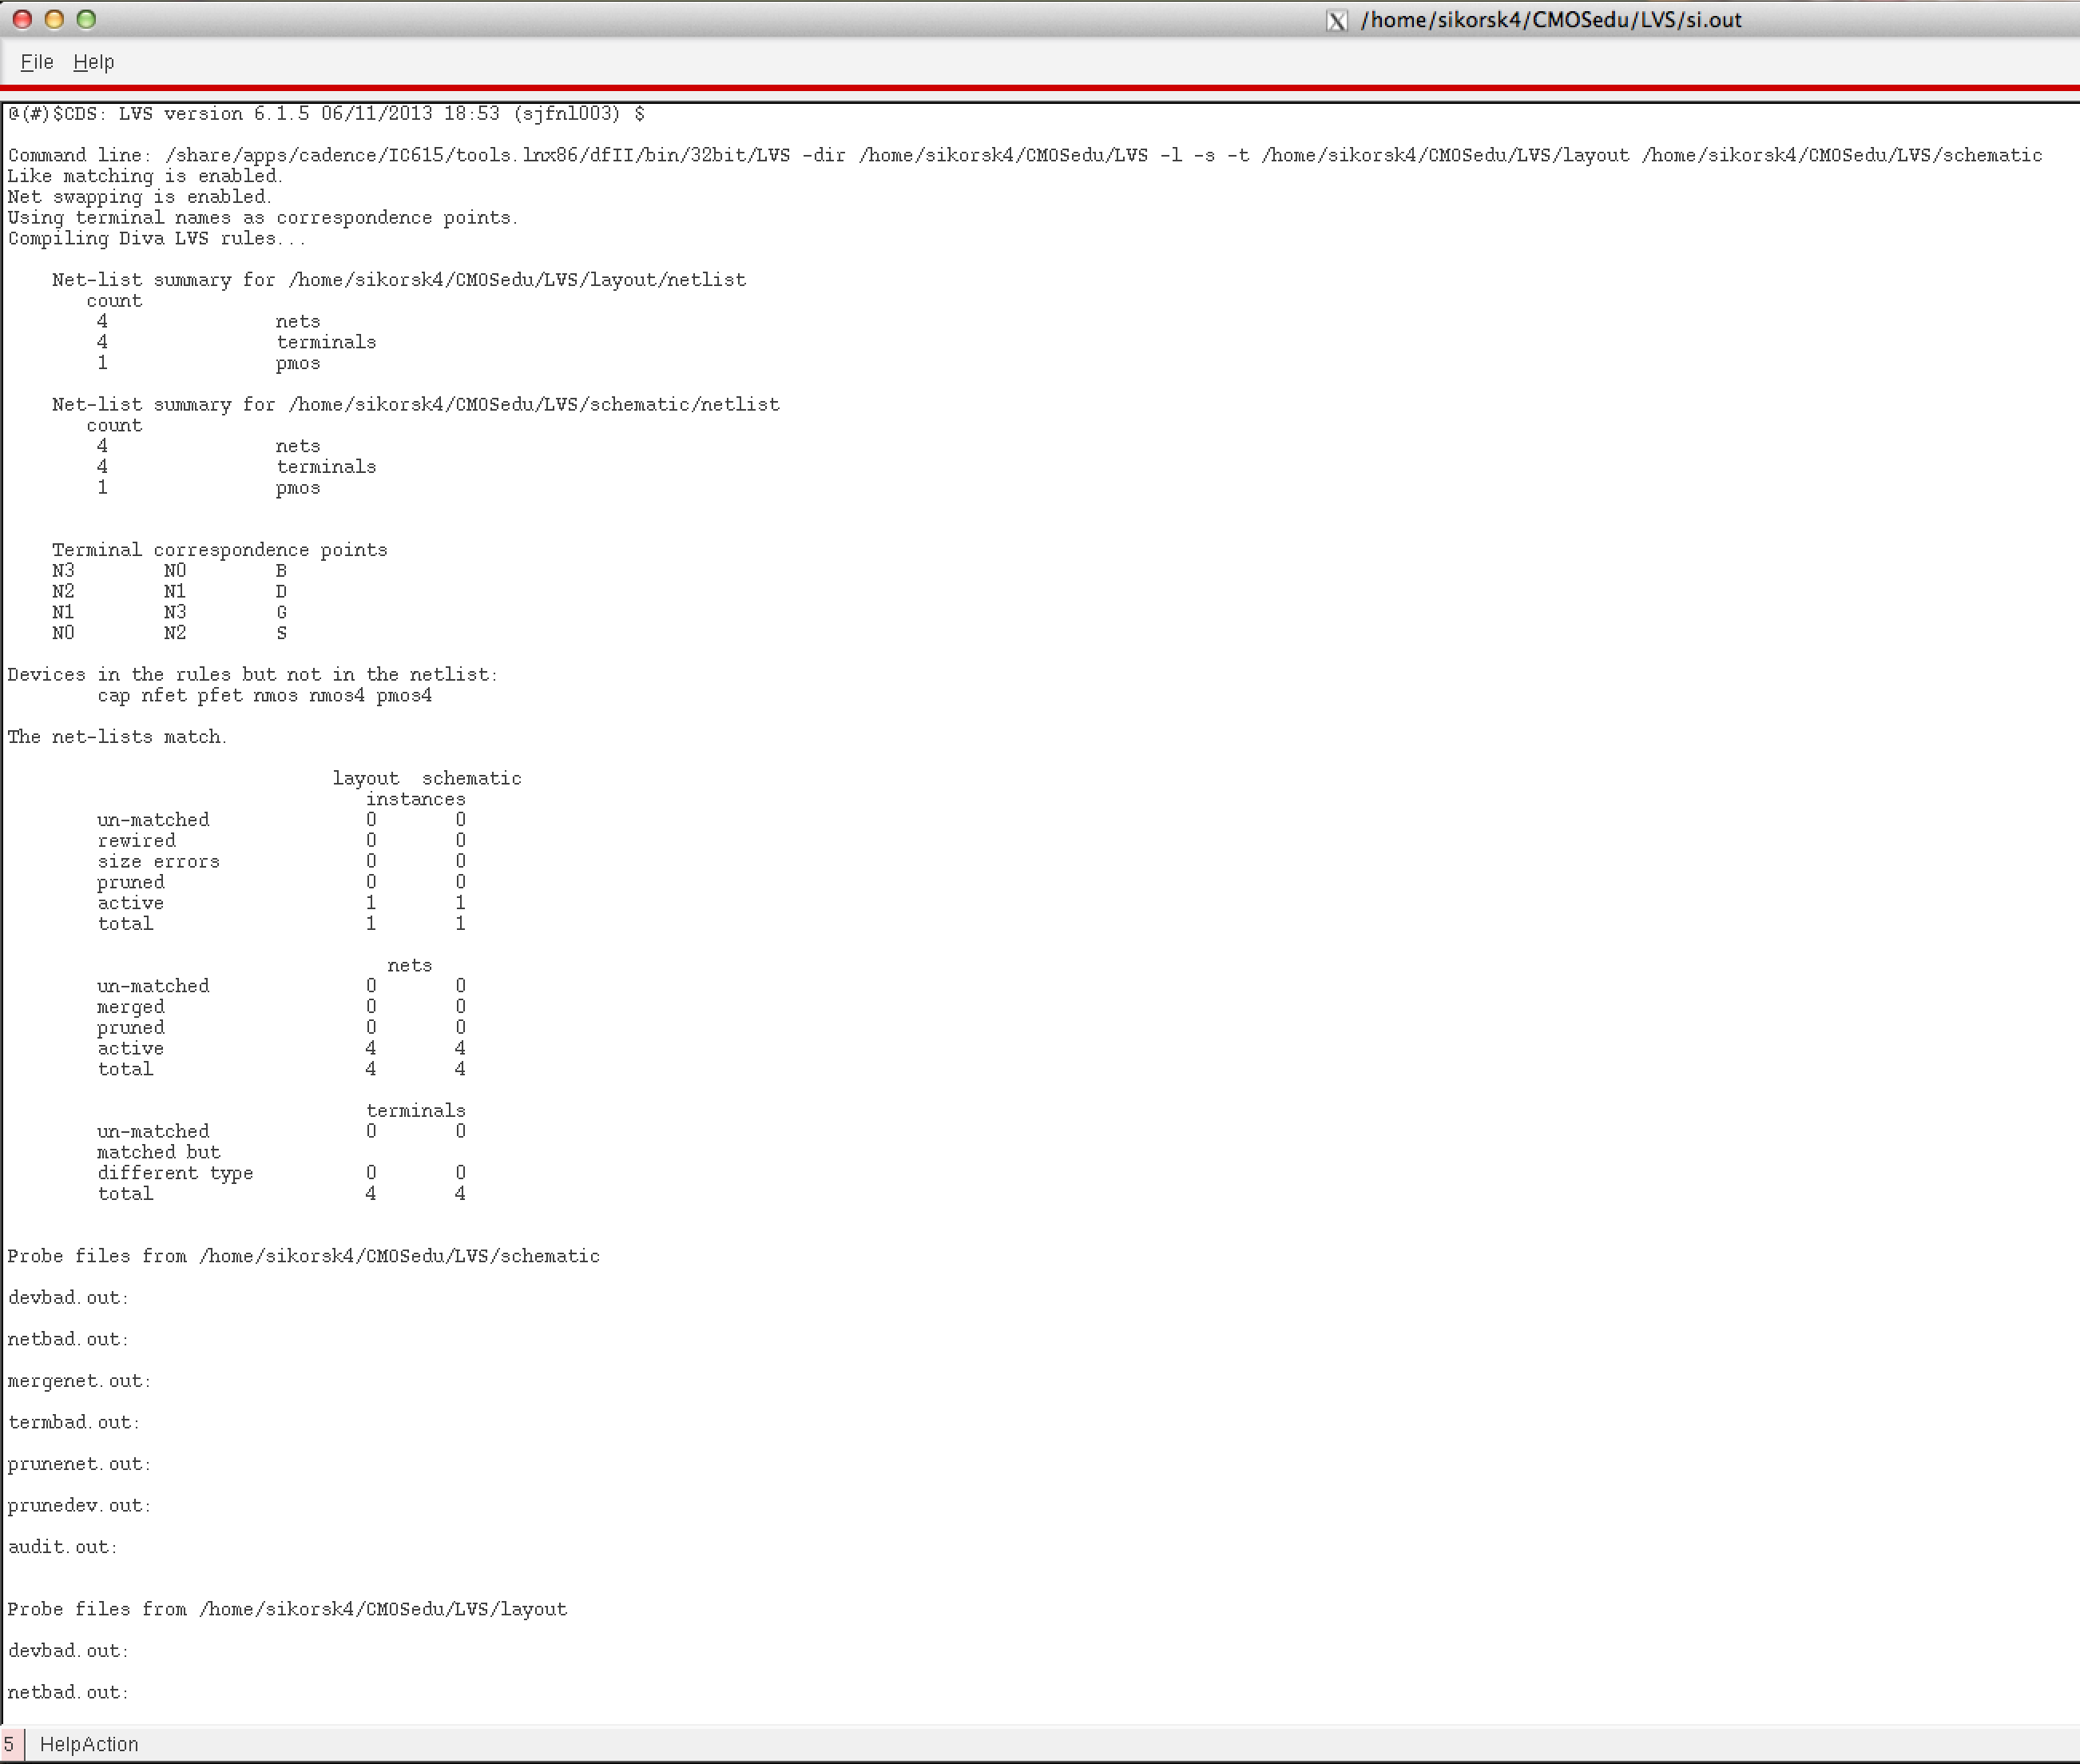This screenshot has height=1764, width=2080.
Task: Click 'Devices in the rules but not in the netlist:'
Action: coord(252,675)
